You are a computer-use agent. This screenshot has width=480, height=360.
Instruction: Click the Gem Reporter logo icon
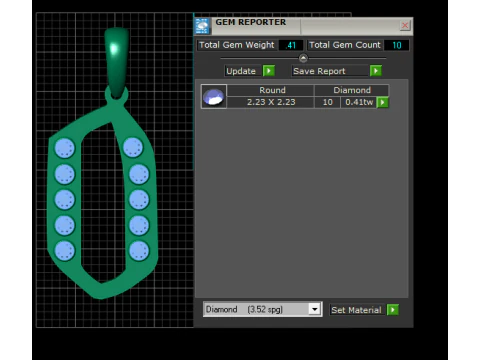(202, 26)
